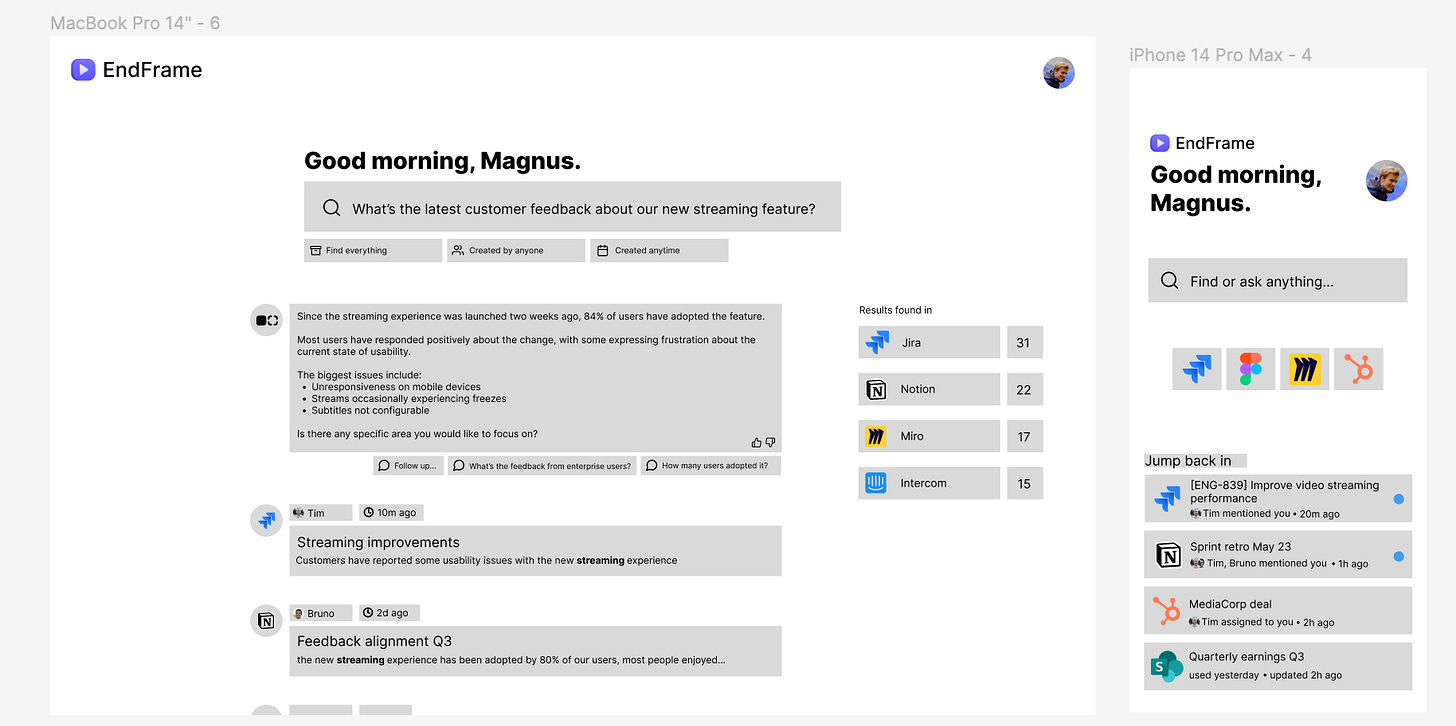Open the Streaming improvements result
1456x726 pixels.
click(536, 551)
